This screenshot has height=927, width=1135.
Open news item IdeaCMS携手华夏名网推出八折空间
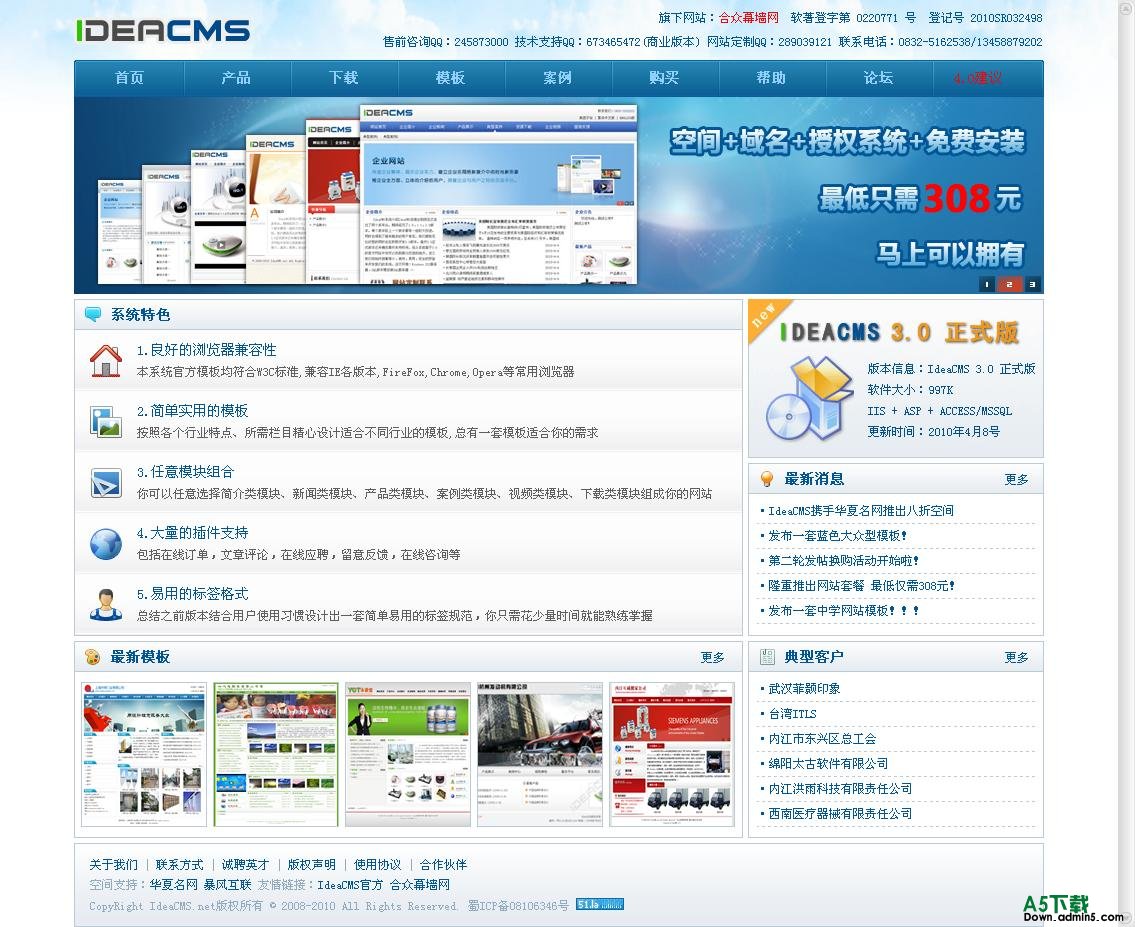click(861, 510)
